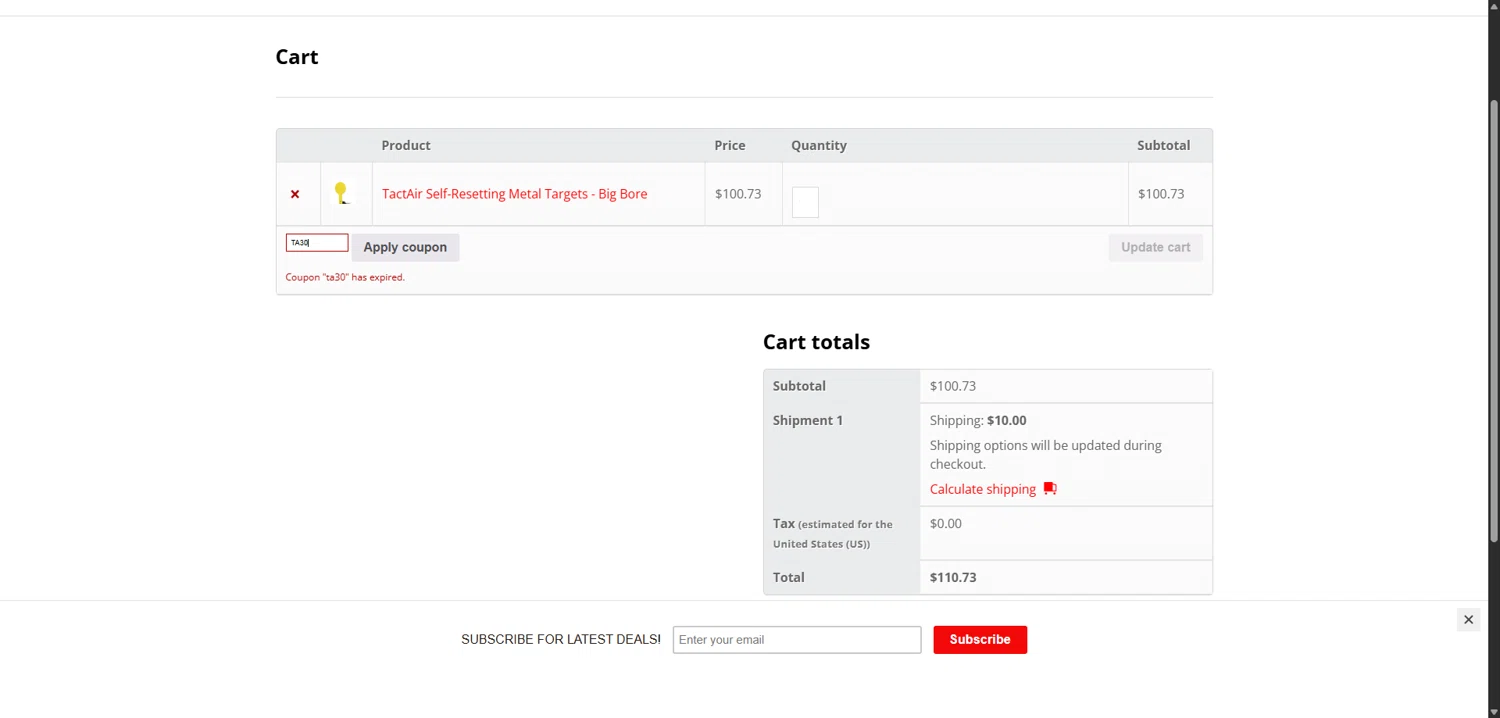Open the TactAir product thumbnail image
Viewport: 1500px width, 718px height.
pyautogui.click(x=341, y=193)
